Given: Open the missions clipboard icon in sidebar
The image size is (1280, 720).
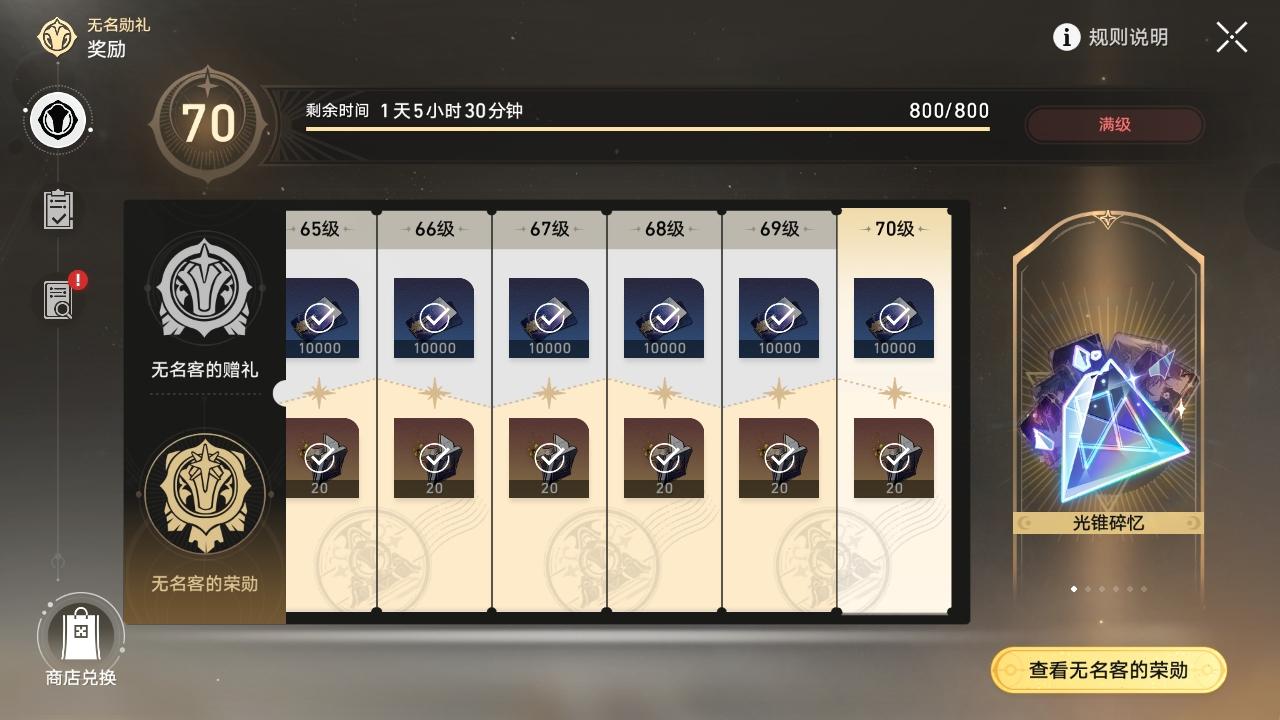Looking at the screenshot, I should pyautogui.click(x=58, y=209).
